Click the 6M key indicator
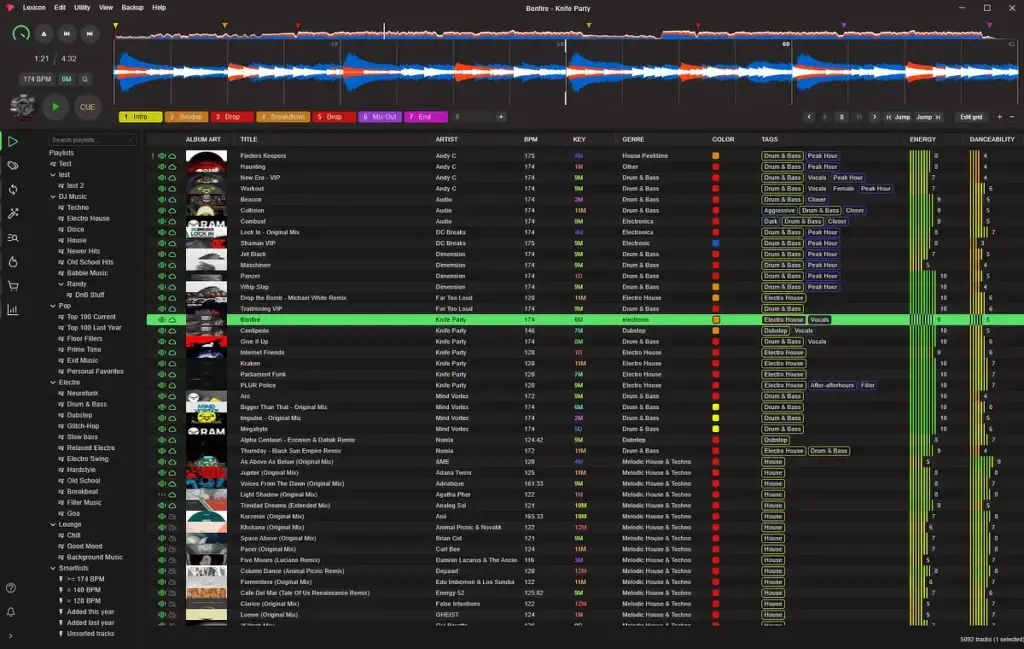Screen dimensions: 1024x649 coord(66,79)
